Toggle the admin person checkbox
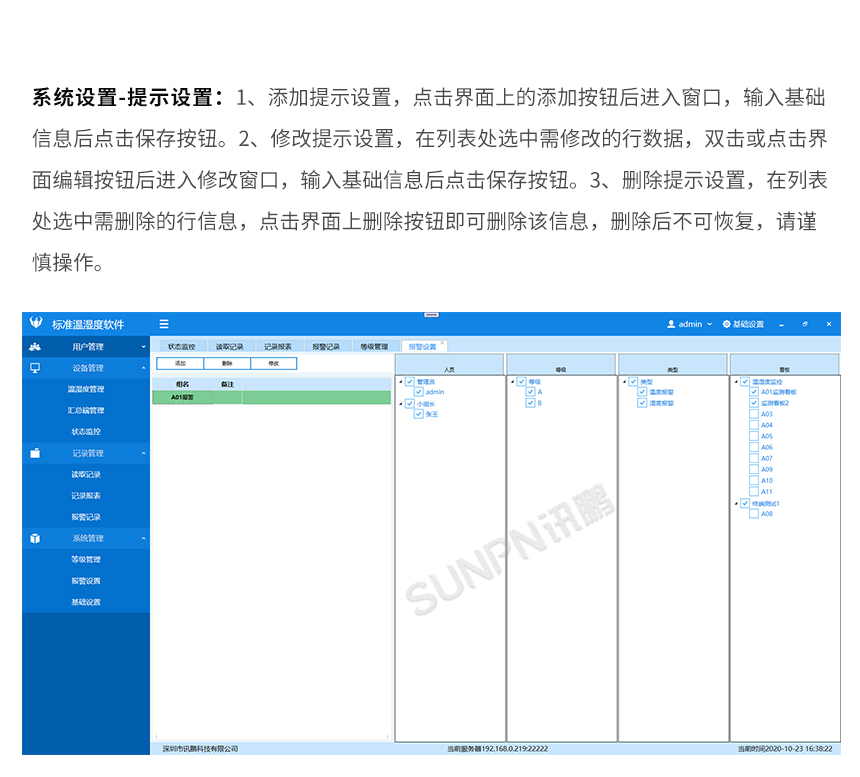860x777 pixels. click(419, 392)
